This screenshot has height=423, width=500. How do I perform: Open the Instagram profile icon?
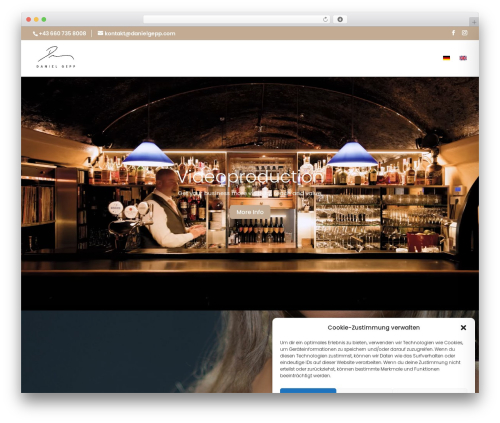465,33
